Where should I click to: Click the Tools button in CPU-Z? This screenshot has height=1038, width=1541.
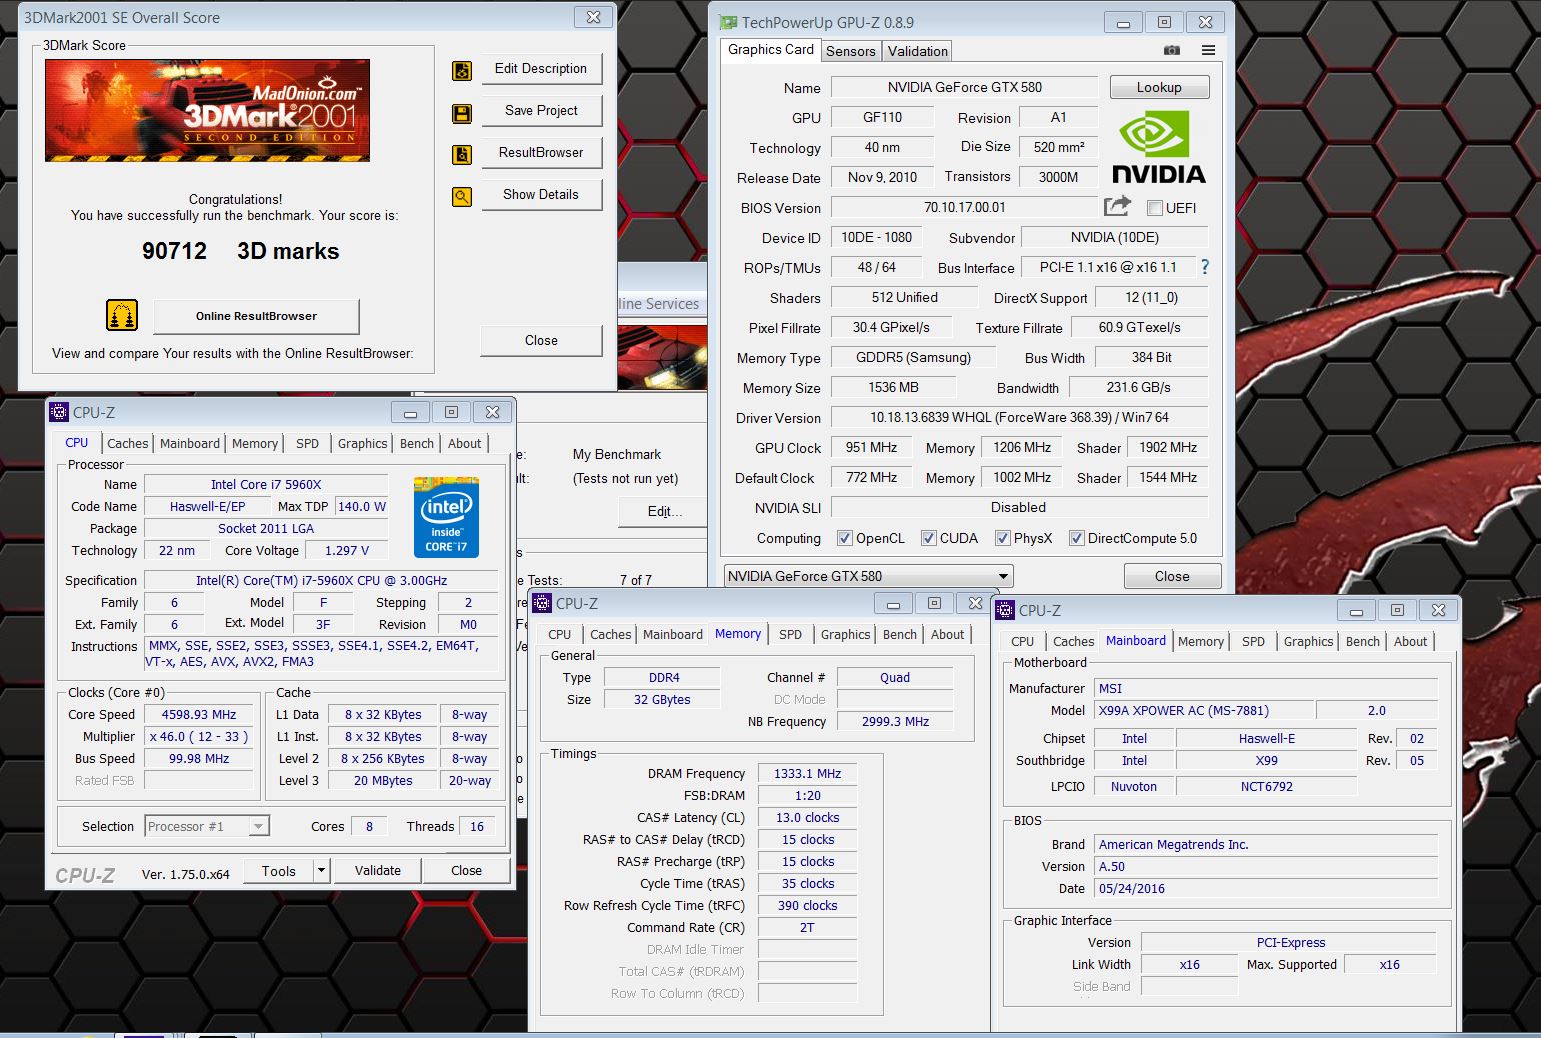(x=279, y=871)
